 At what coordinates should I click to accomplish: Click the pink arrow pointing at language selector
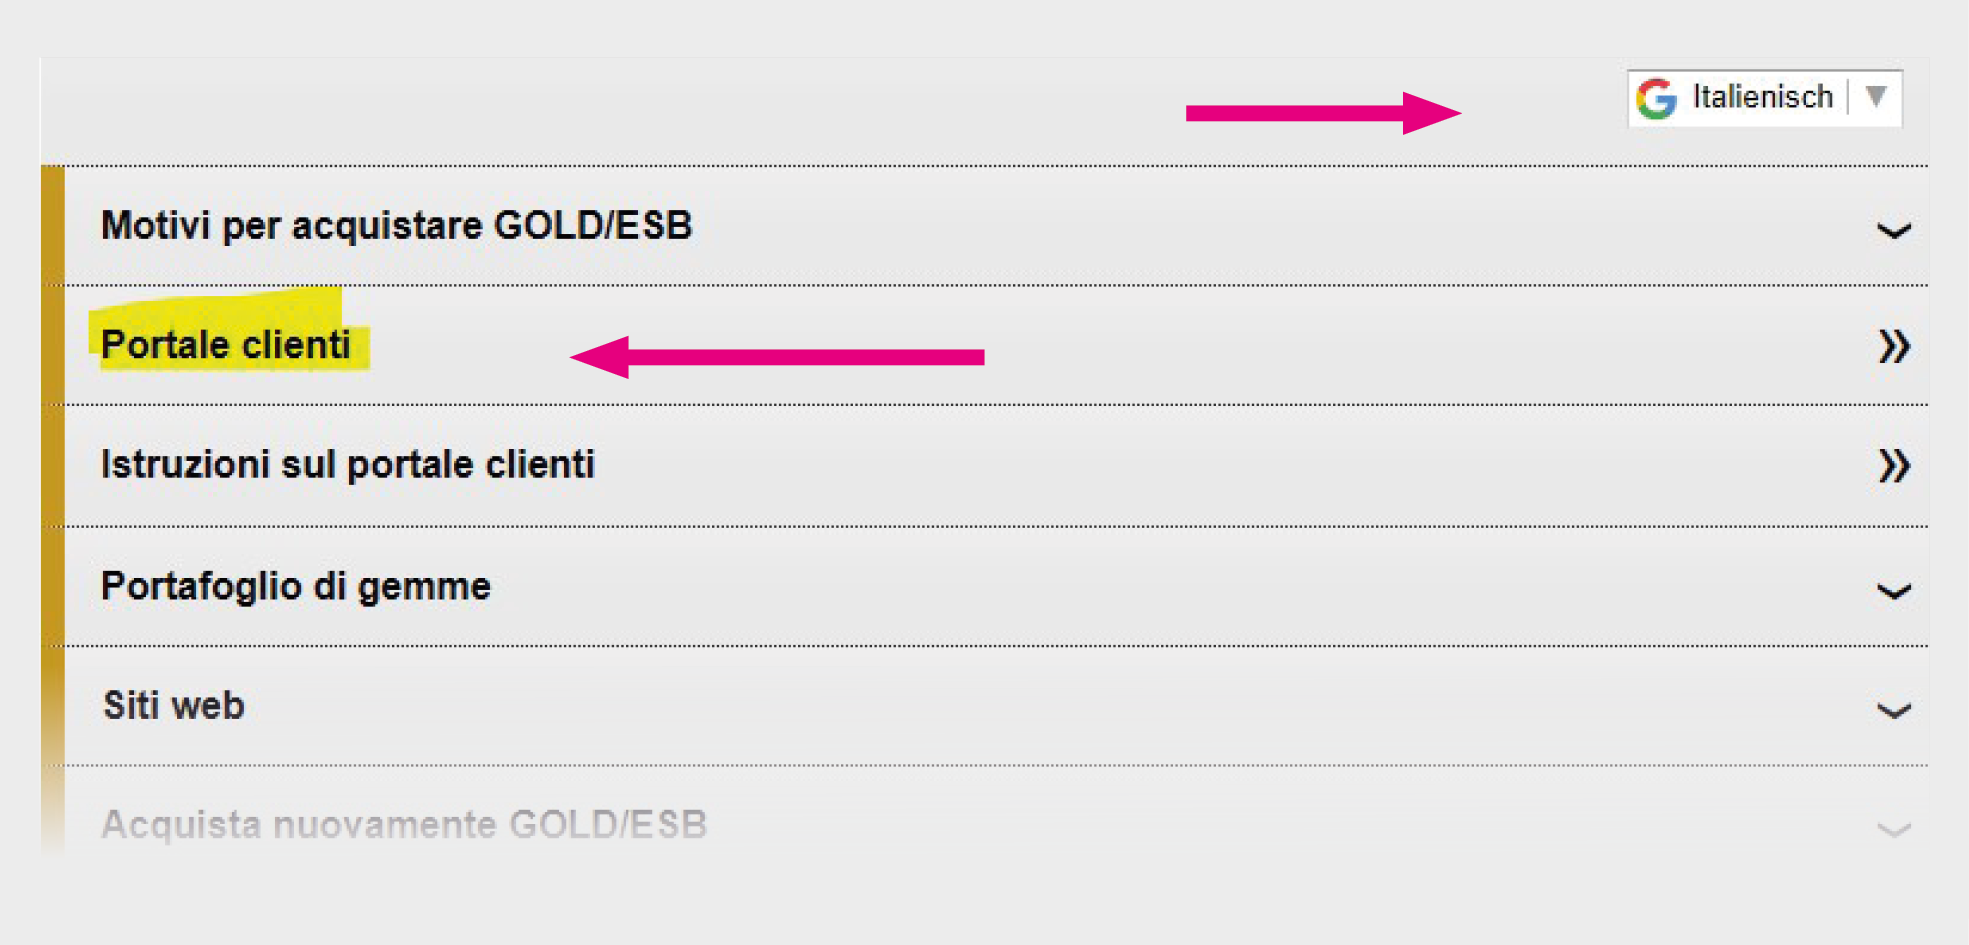tap(1322, 113)
